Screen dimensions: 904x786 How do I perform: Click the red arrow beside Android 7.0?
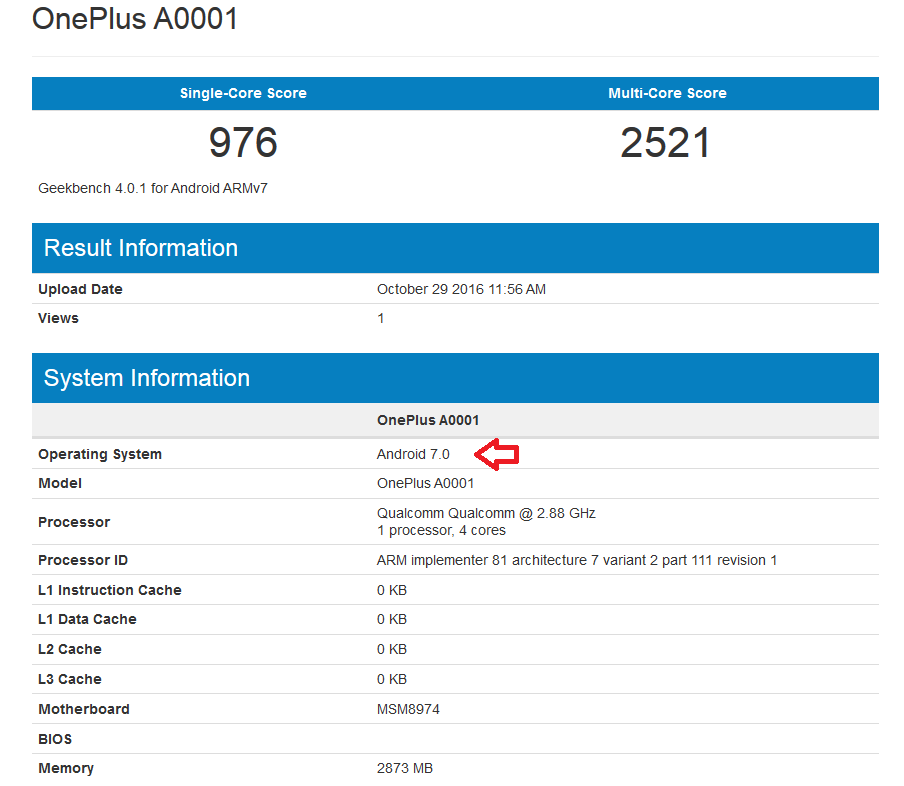(x=497, y=455)
